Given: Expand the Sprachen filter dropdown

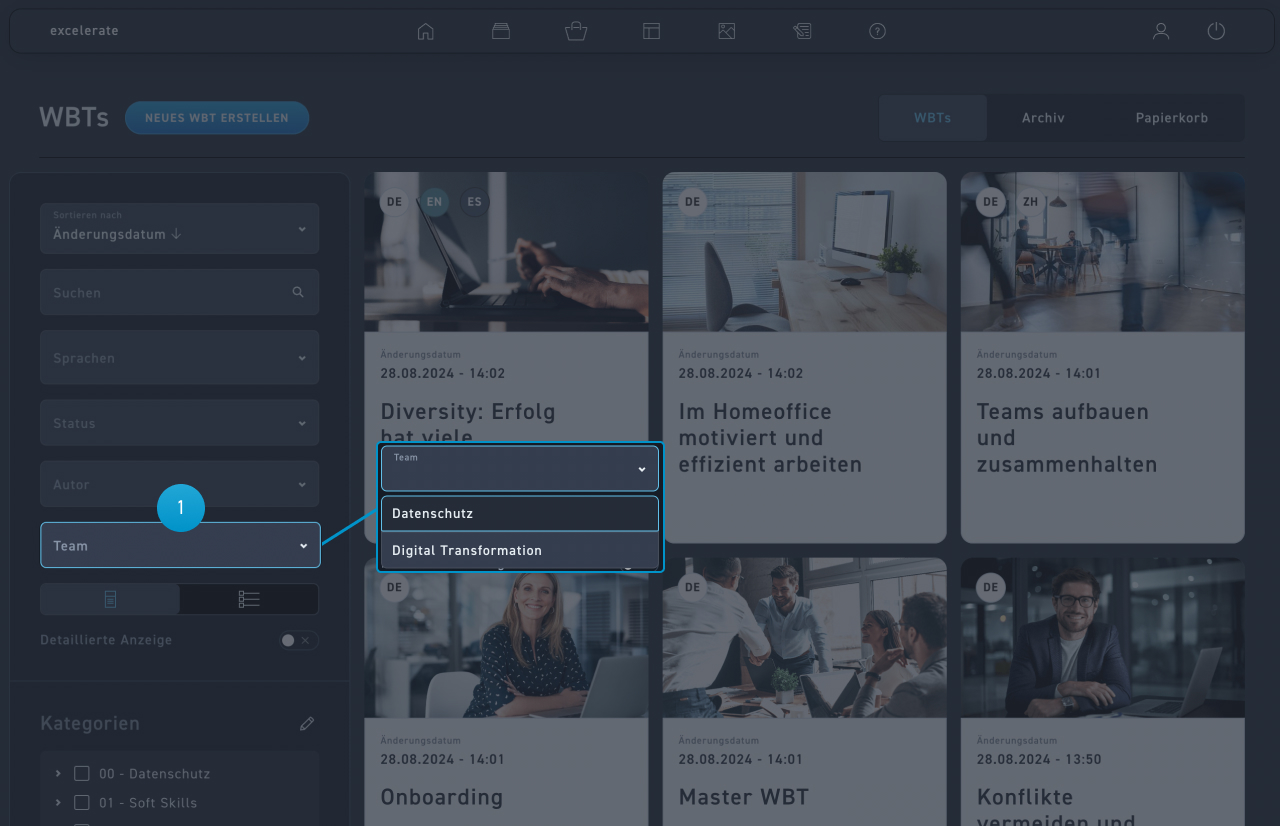Looking at the screenshot, I should [180, 358].
